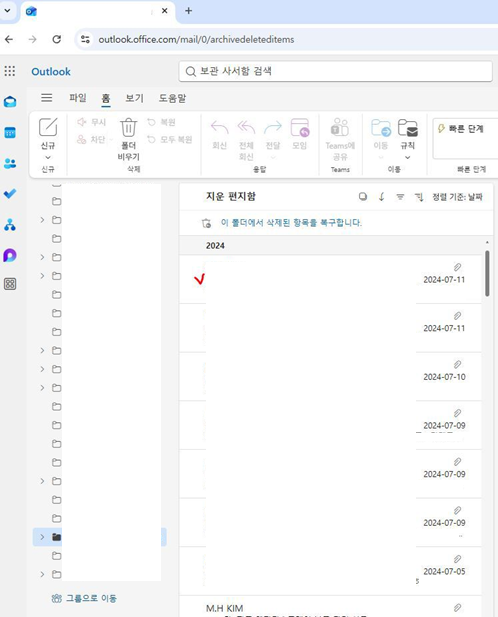Open the 빠른 단계 quick steps box
Screen dimensions: 498x617
[x=465, y=138]
